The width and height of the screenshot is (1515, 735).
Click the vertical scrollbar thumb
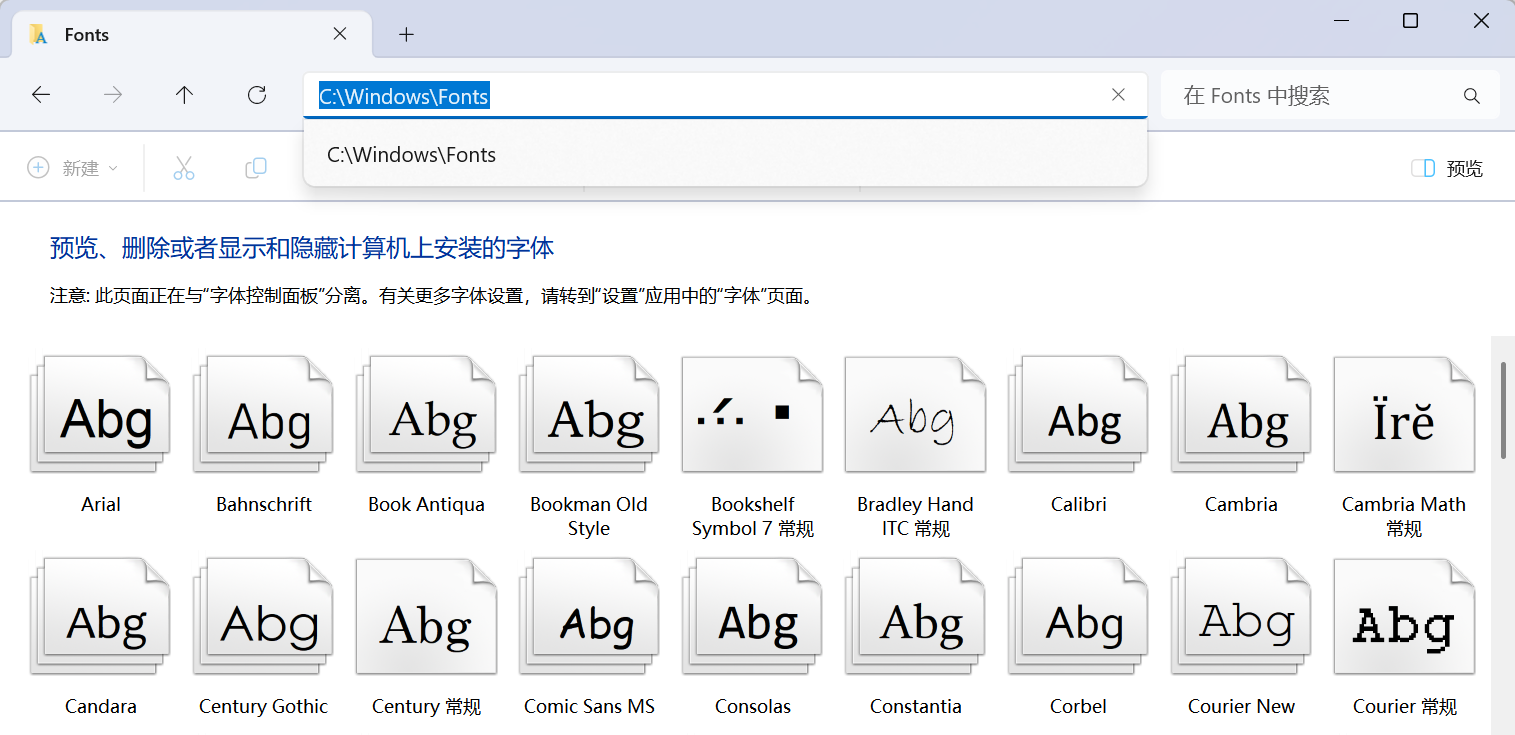[x=1503, y=410]
